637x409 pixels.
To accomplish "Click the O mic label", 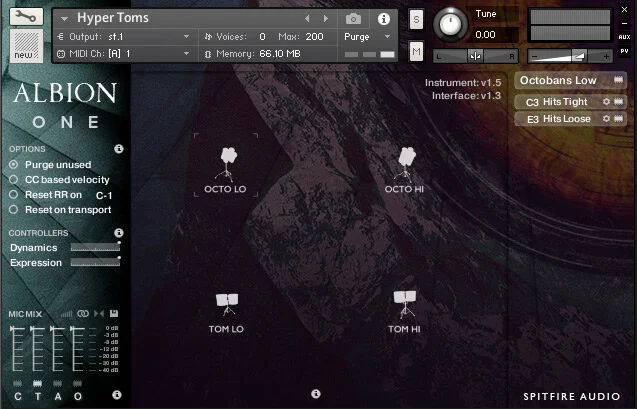I will (78, 396).
